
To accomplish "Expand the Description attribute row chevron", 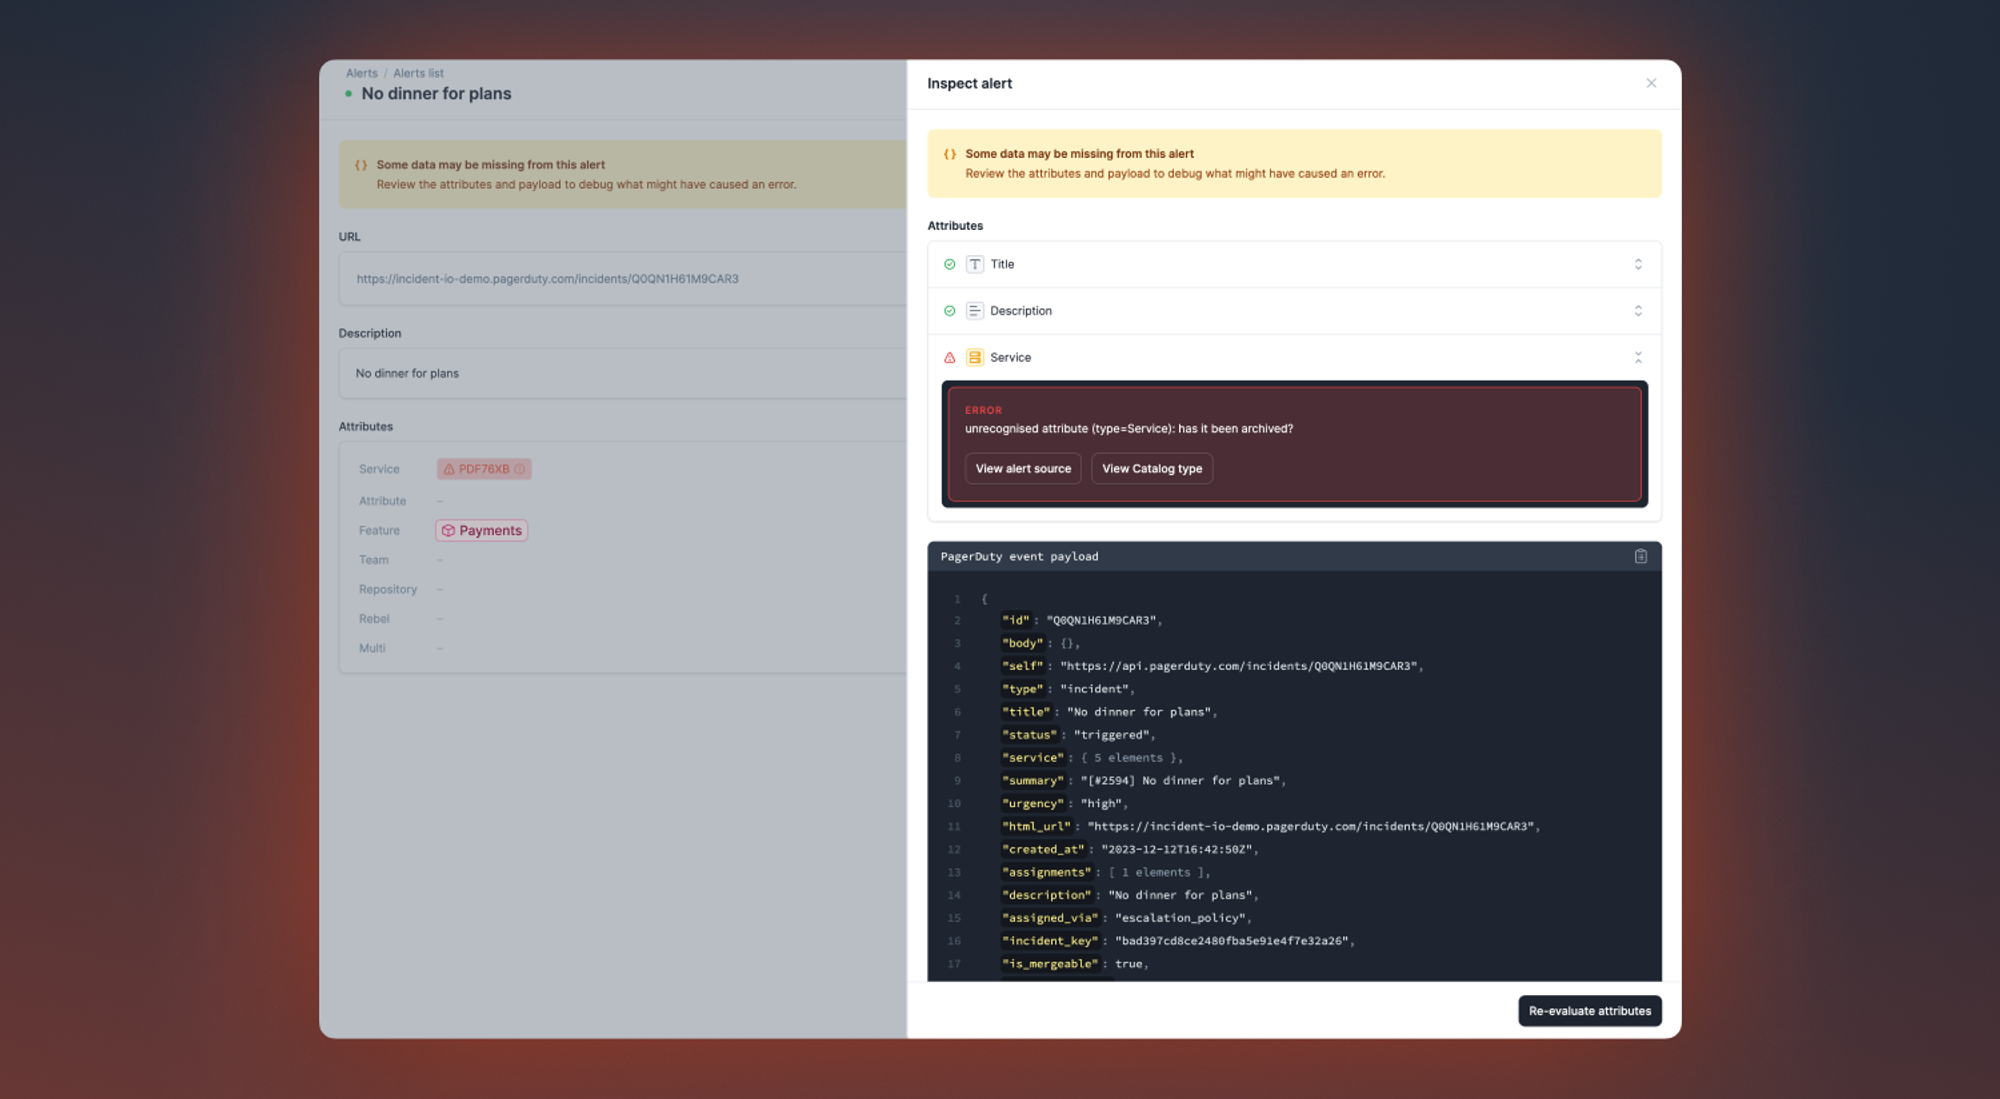I will [1637, 311].
